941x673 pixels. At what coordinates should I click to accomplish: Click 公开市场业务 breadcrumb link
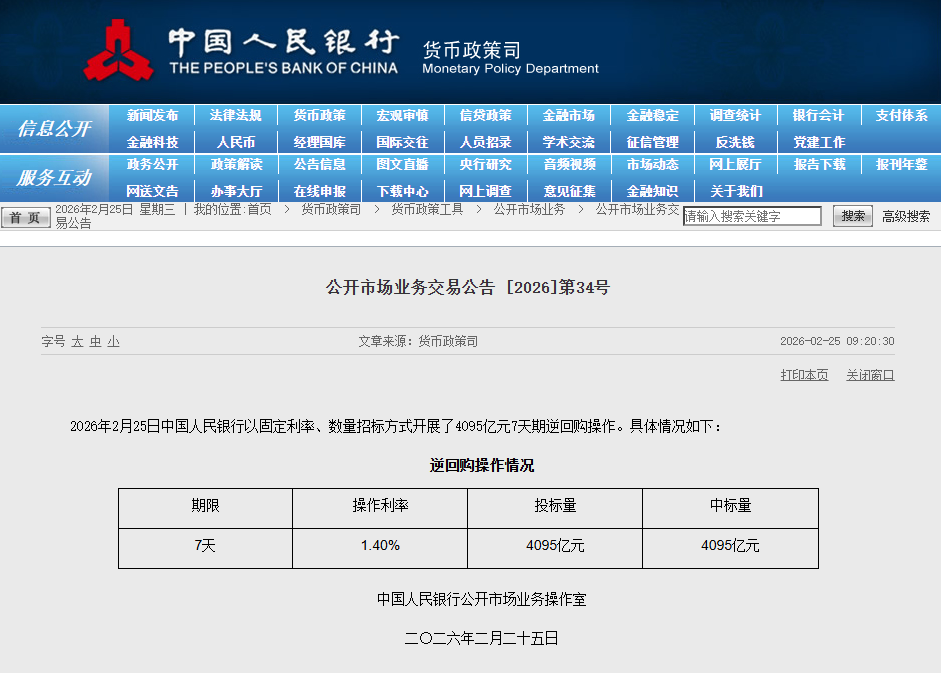tap(529, 210)
